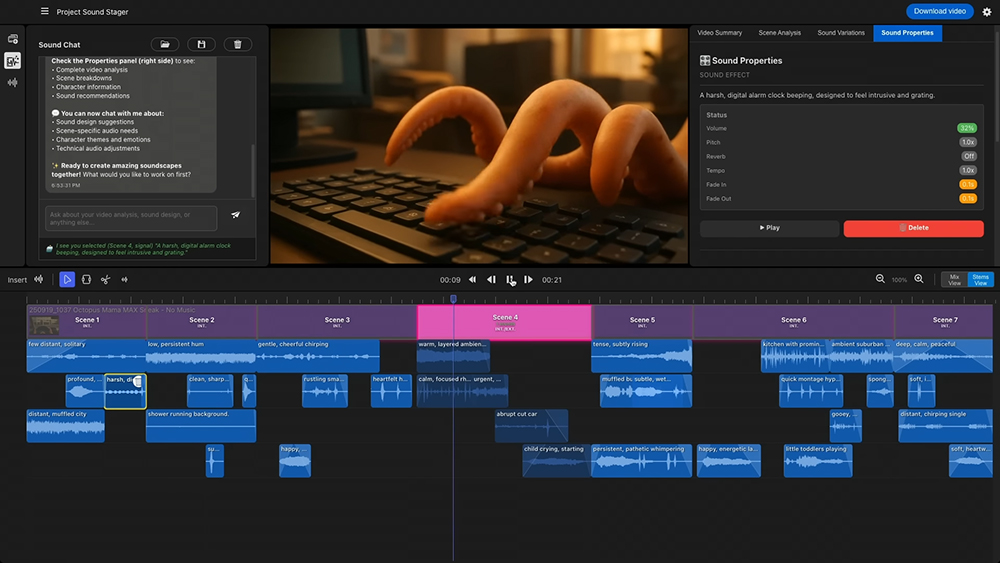
Task: Zoom in the timeline with magnifier plus
Action: [919, 279]
